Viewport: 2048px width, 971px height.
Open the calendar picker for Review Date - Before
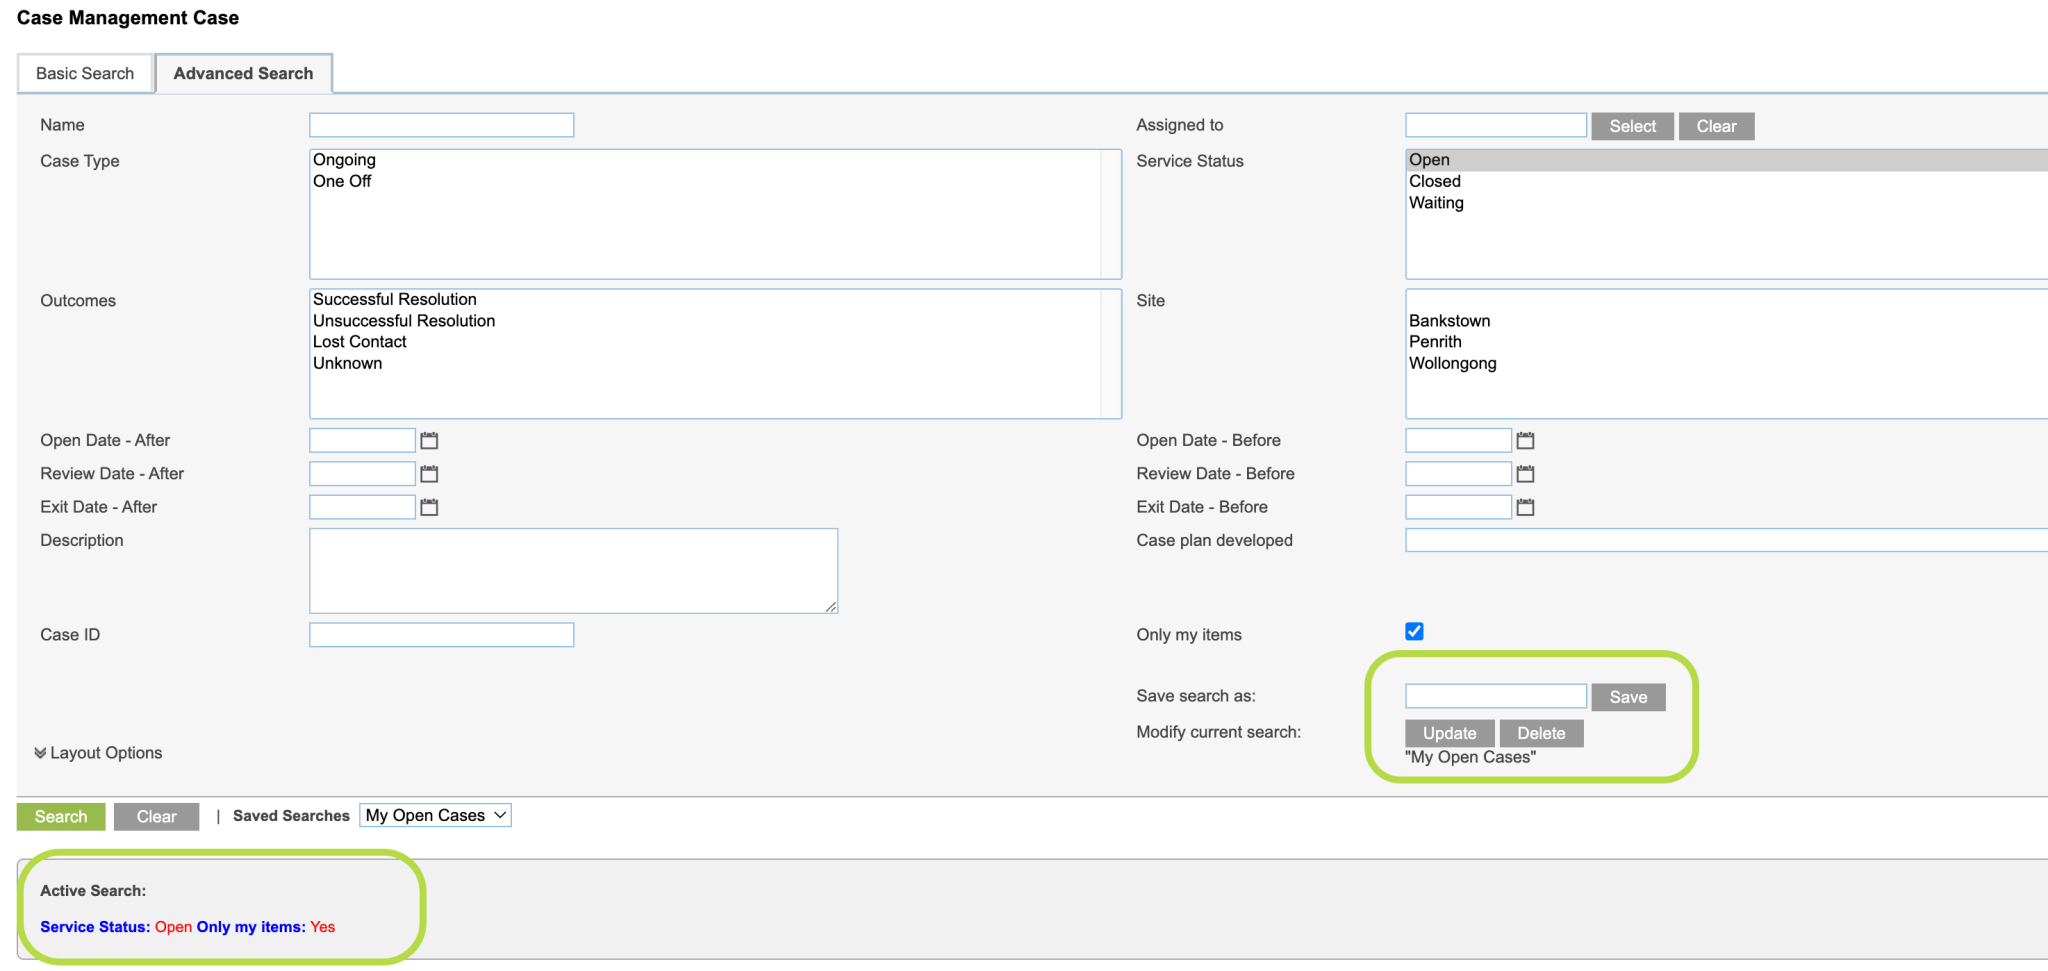click(1525, 473)
